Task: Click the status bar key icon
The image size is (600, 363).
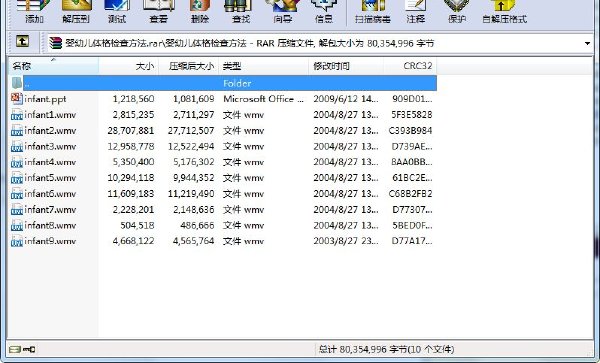Action: 29,349
